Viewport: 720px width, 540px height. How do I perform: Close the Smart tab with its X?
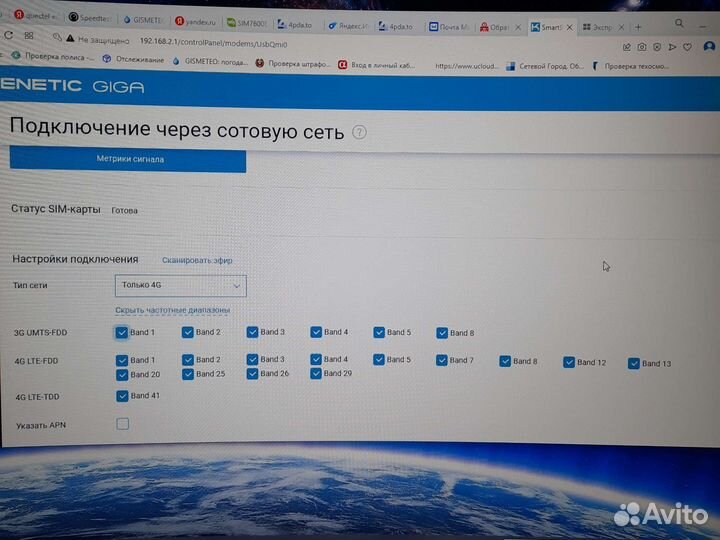(569, 28)
